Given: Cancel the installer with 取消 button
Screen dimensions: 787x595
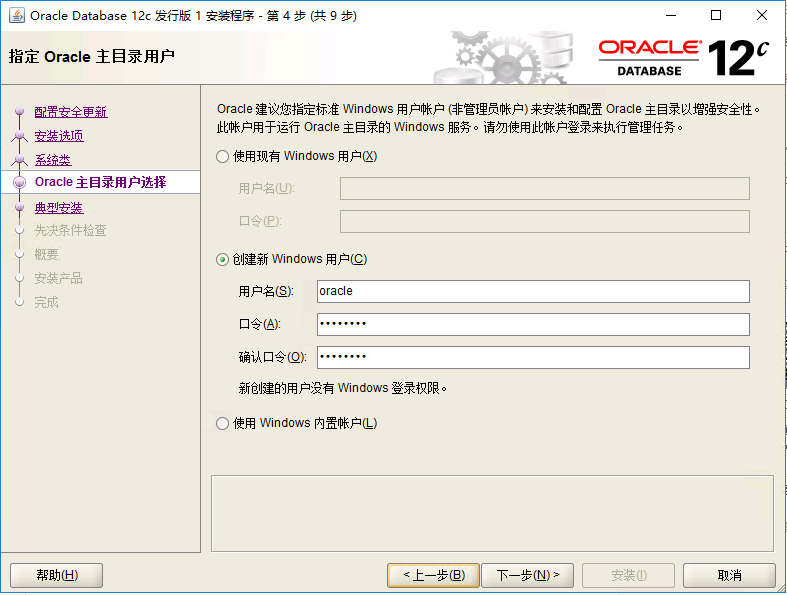Looking at the screenshot, I should point(729,575).
